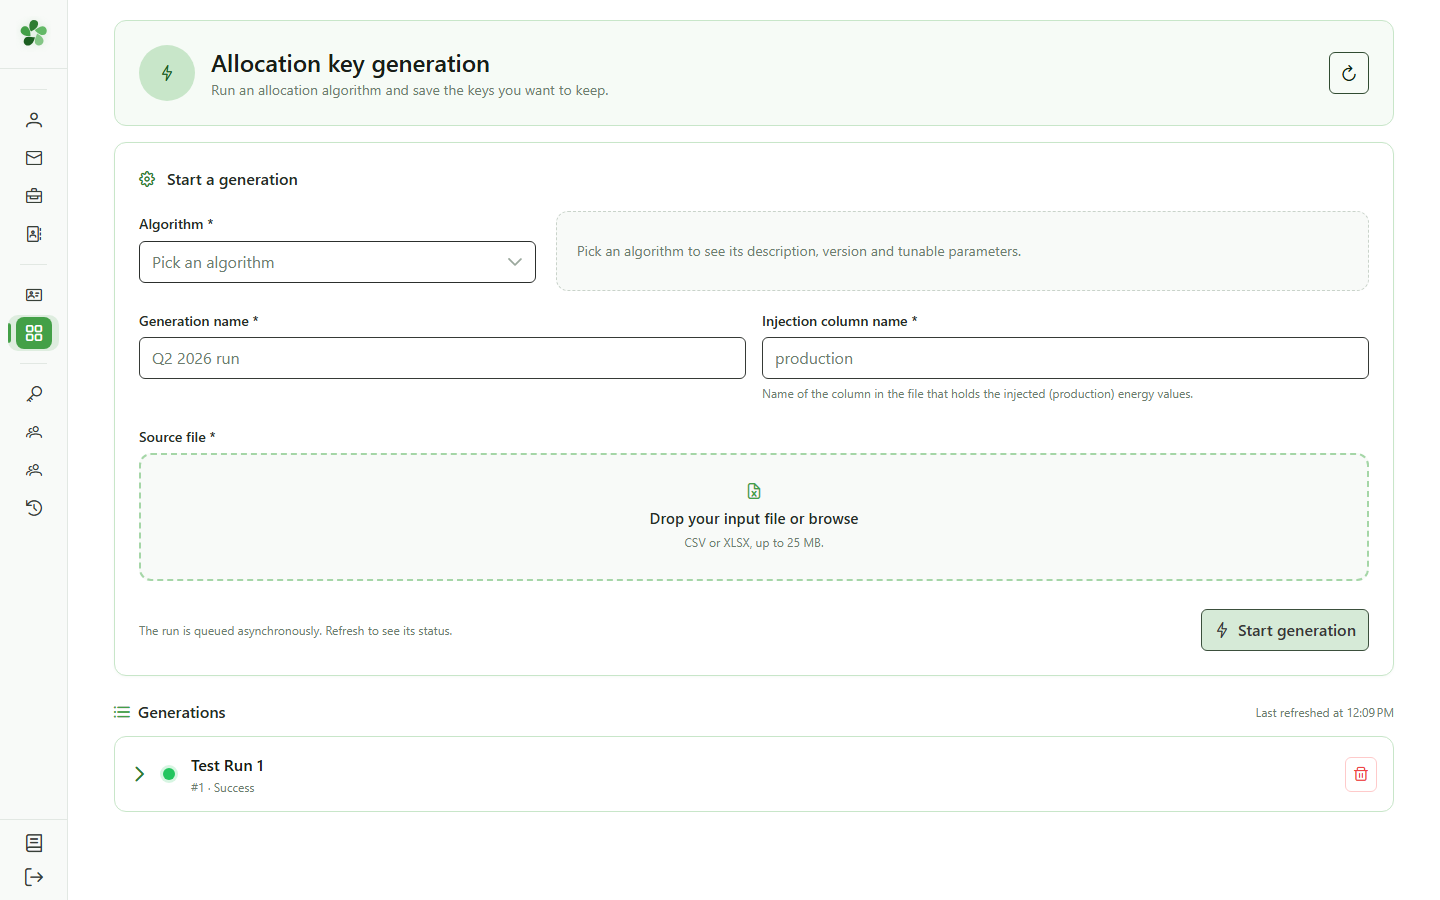This screenshot has height=900, width=1440.
Task: Open the ID card sidebar icon
Action: [34, 295]
